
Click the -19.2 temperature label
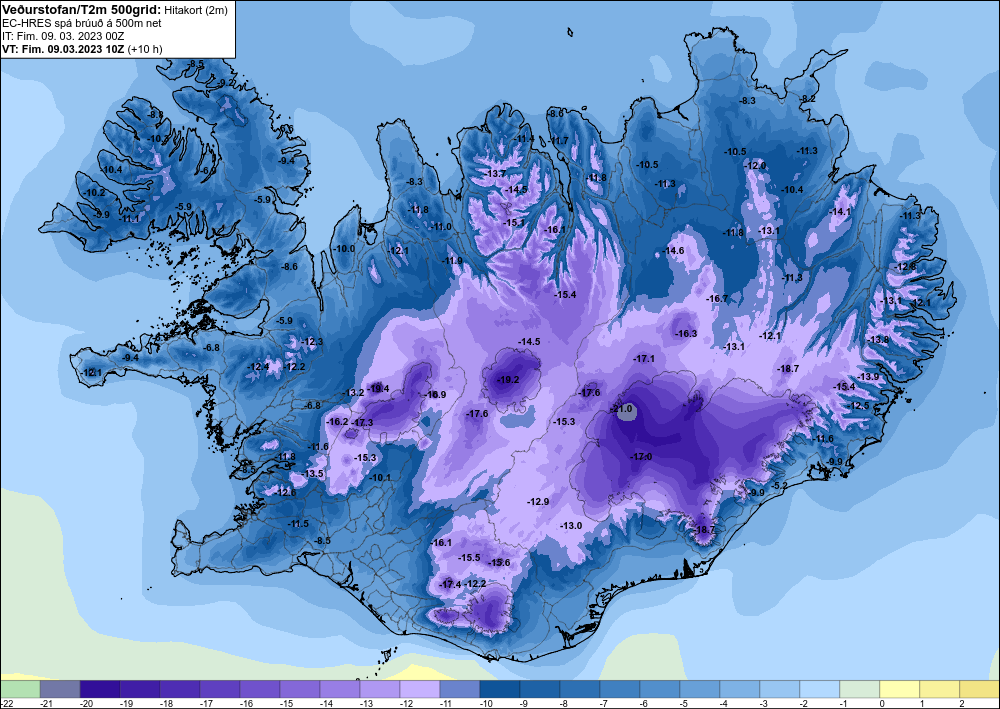[508, 379]
